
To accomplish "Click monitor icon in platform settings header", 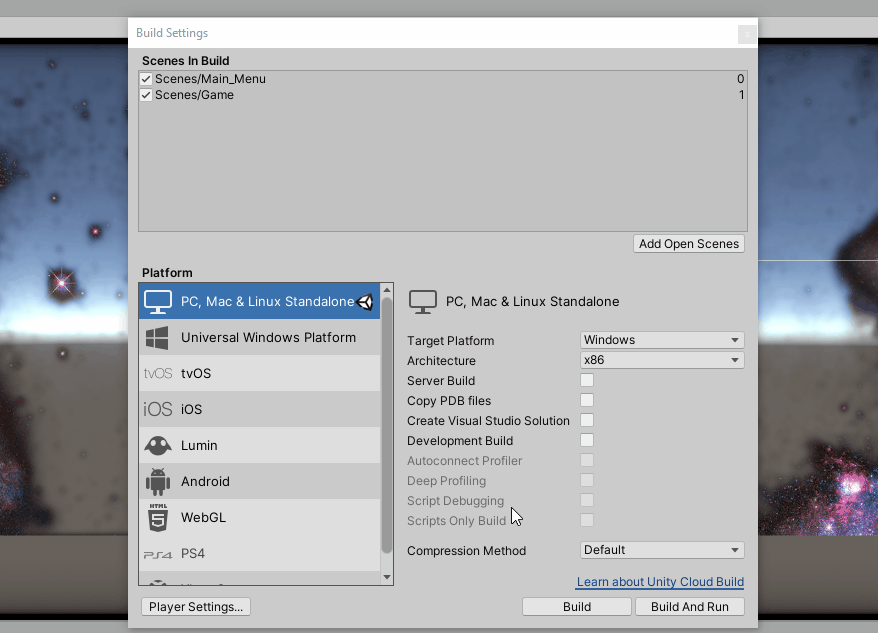I will (x=423, y=302).
